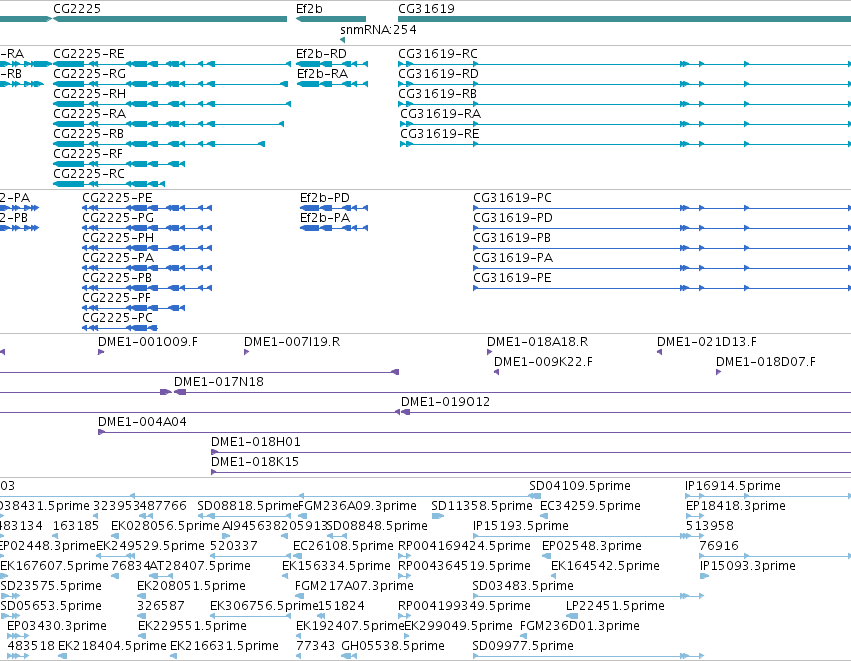Open protein CG2225-PA
This screenshot has height=661, width=851.
tap(118, 258)
